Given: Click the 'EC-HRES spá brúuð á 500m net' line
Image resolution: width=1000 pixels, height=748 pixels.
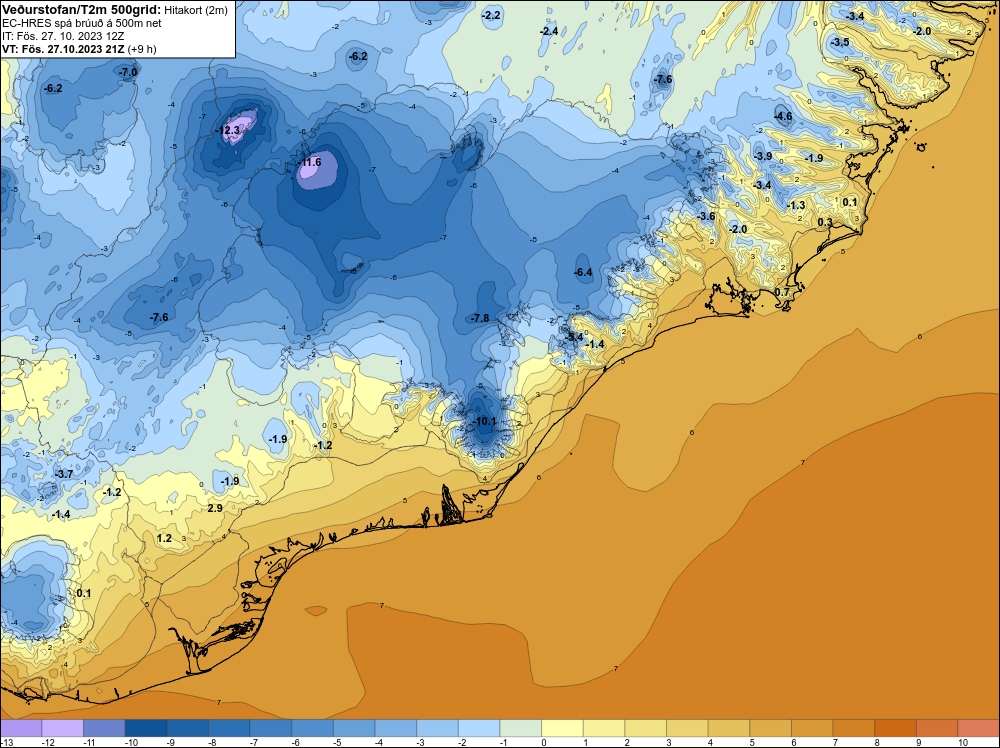Looking at the screenshot, I should pos(81,23).
